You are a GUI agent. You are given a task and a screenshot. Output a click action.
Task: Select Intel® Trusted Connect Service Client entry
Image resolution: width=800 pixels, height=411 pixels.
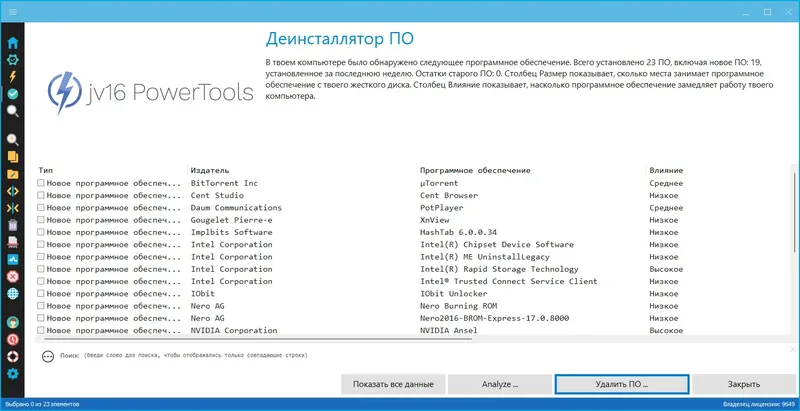click(508, 281)
